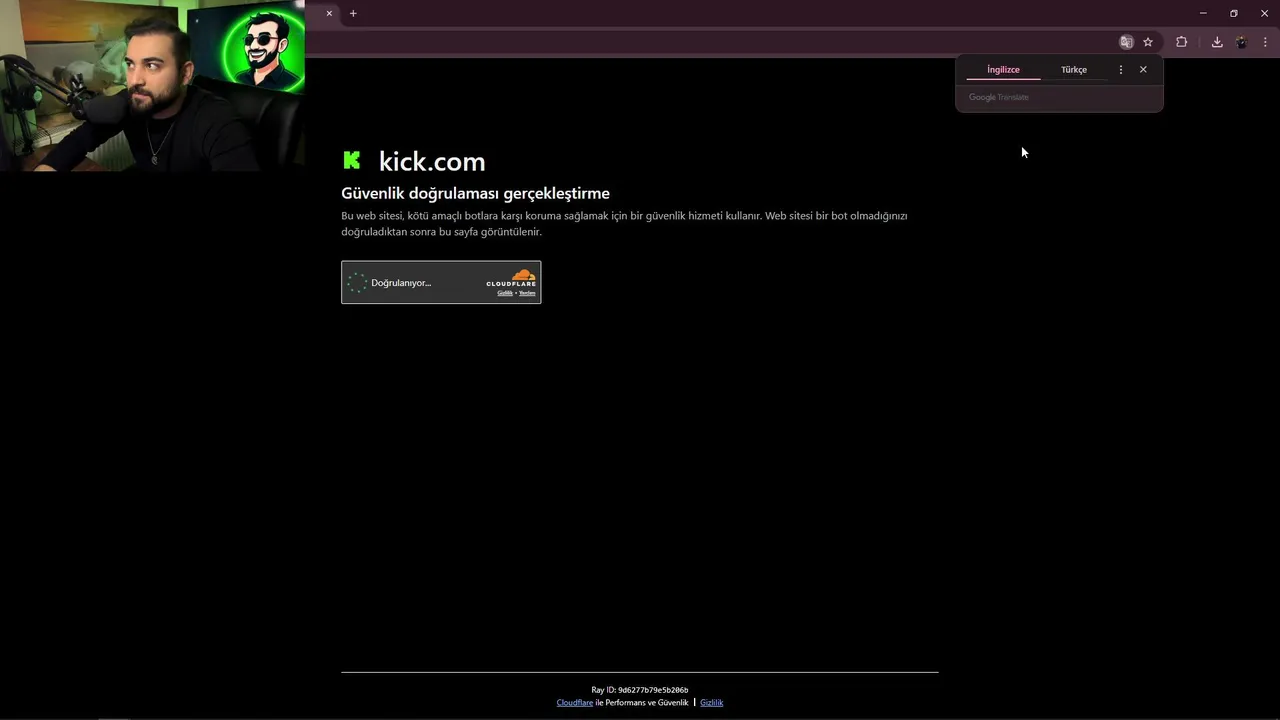Click the Google Translate label text
The height and width of the screenshot is (720, 1280).
[998, 97]
